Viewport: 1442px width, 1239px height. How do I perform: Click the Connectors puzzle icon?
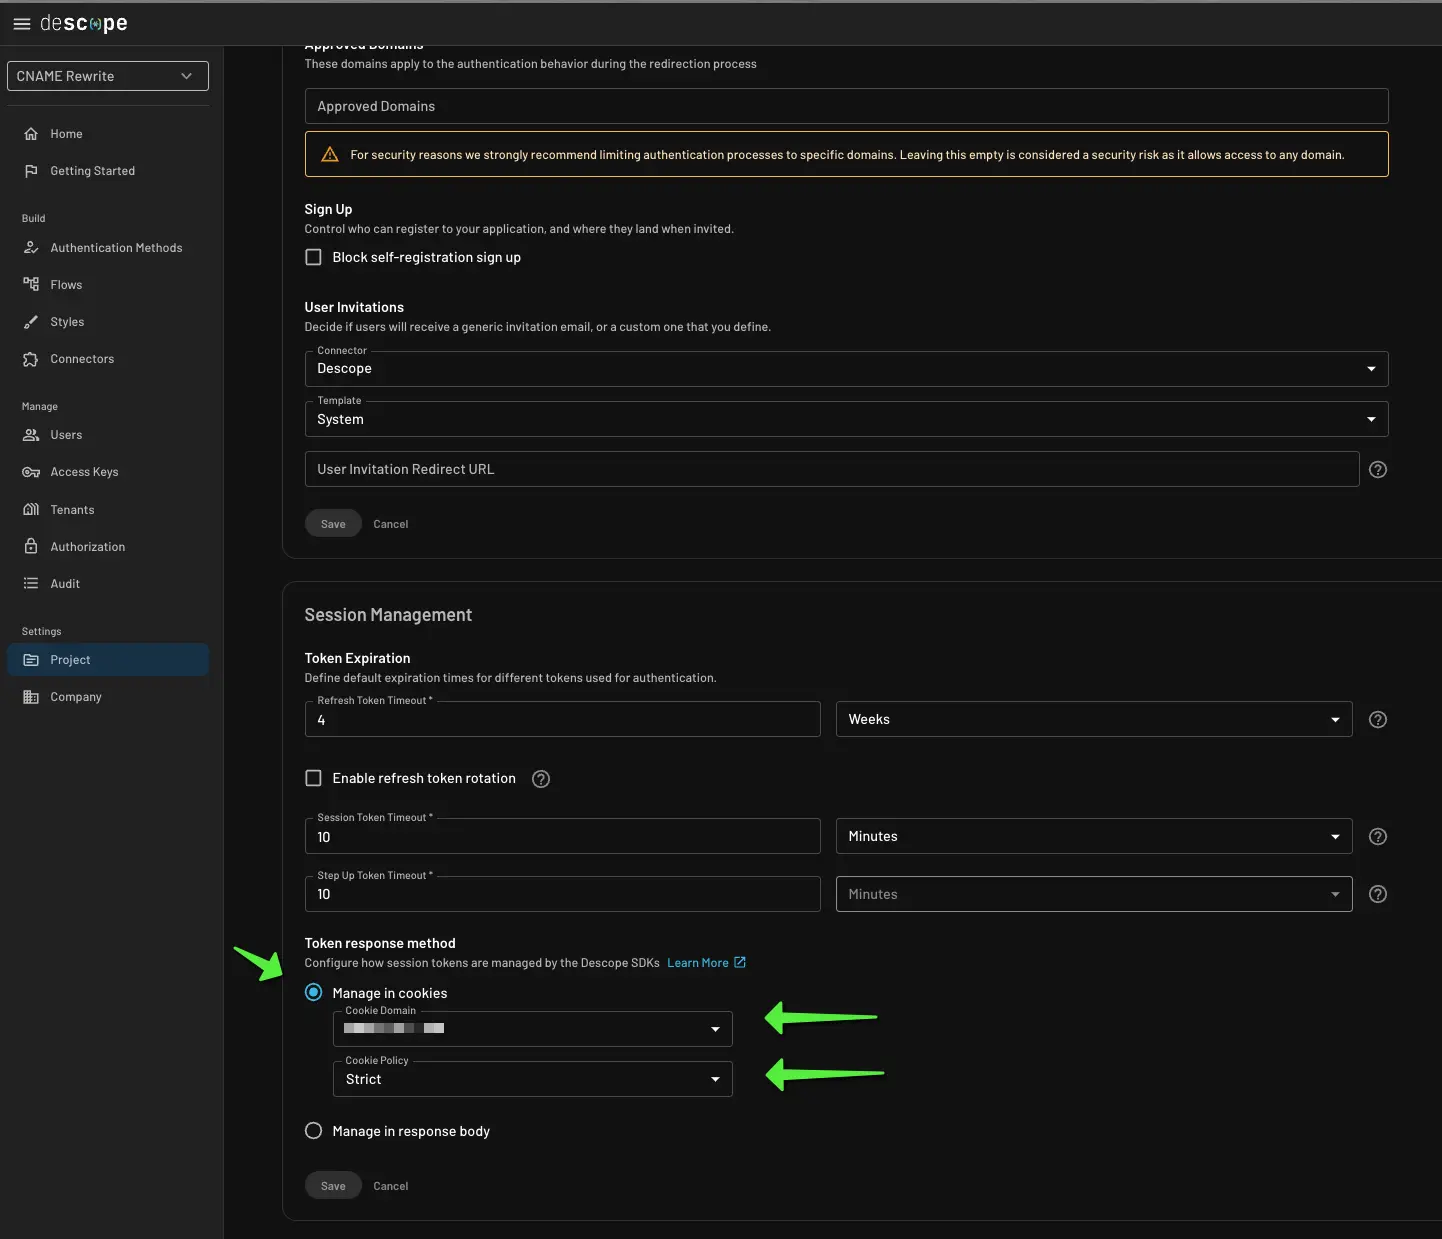tap(31, 359)
